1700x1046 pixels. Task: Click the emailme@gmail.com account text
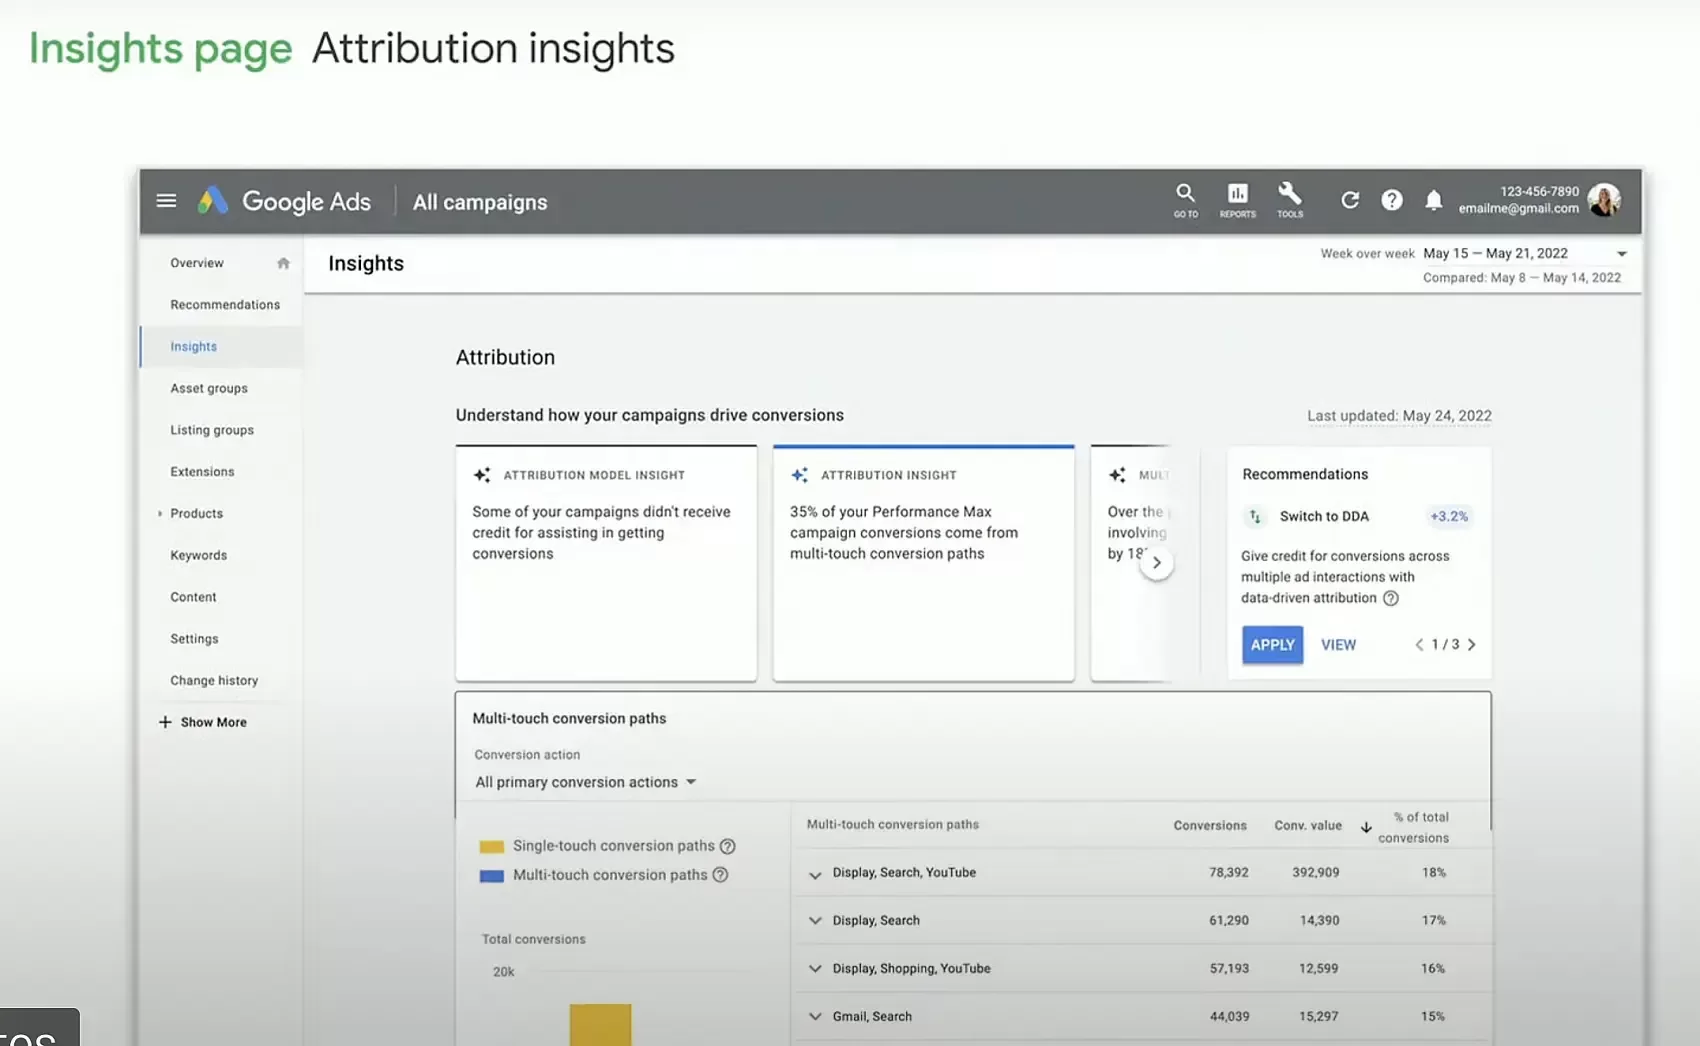point(1518,208)
